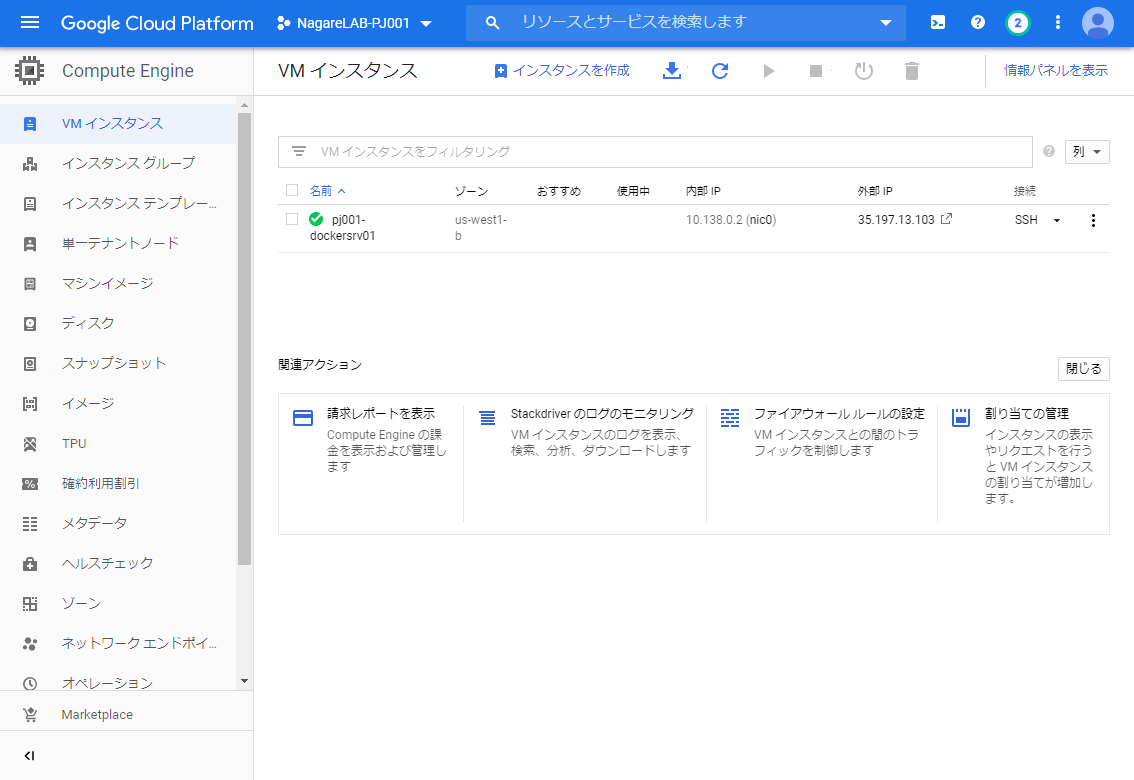Delete the instance with trash icon

click(911, 71)
